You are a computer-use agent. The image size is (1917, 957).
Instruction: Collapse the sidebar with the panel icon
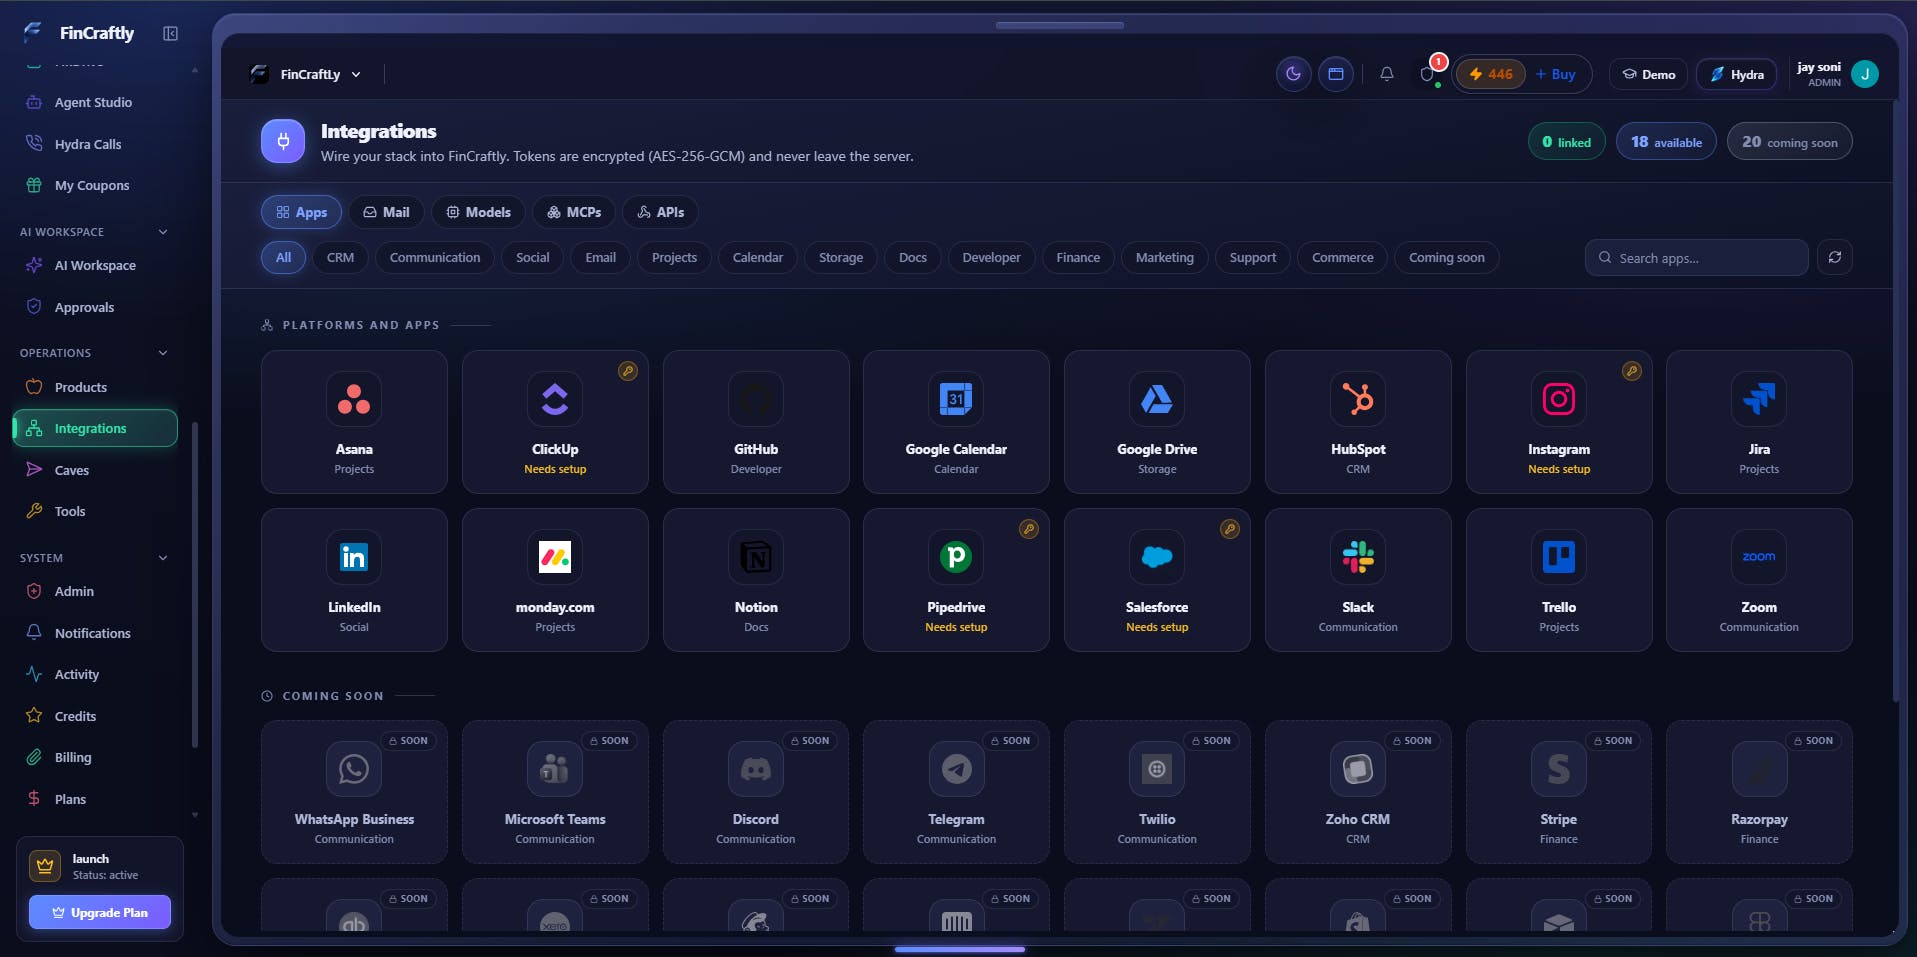(171, 34)
